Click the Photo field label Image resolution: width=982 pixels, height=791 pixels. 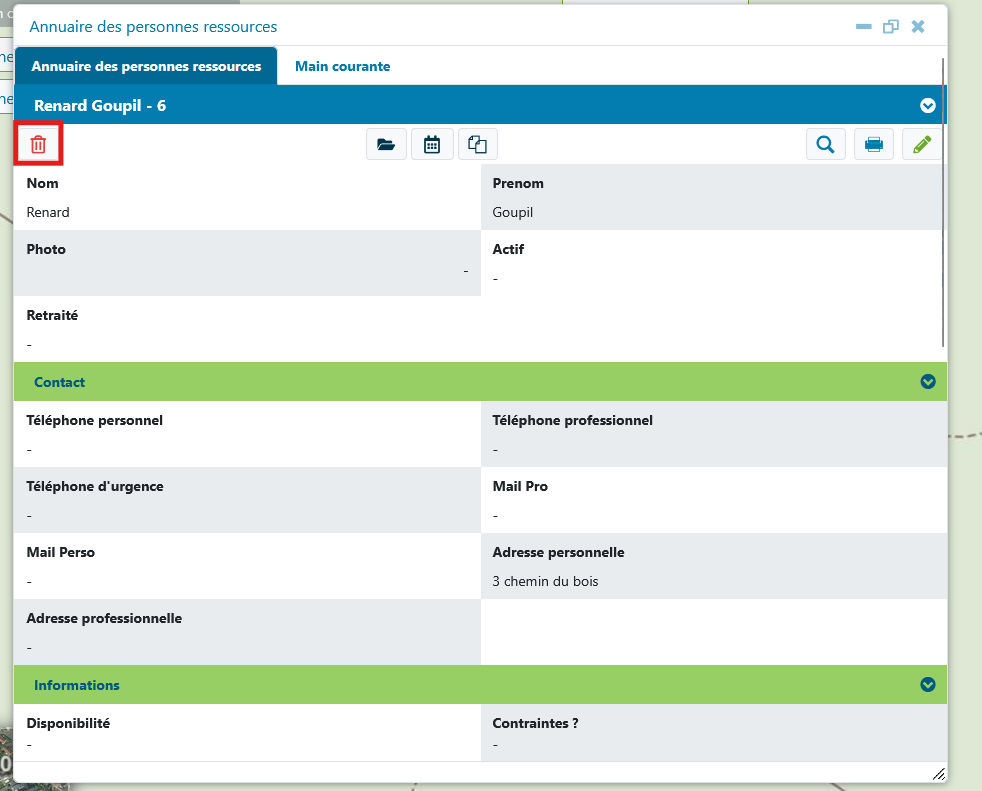[46, 249]
